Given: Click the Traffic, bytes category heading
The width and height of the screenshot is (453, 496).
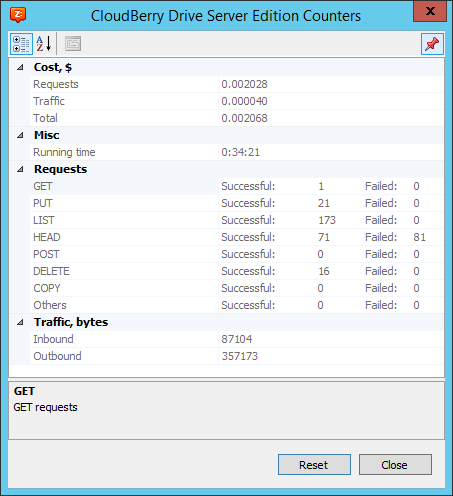Looking at the screenshot, I should 71,322.
